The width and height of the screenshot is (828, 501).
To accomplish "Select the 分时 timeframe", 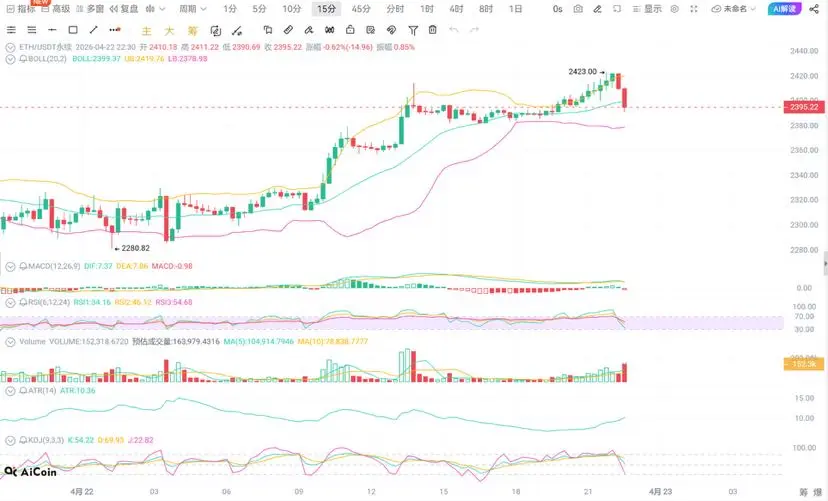I will (x=395, y=9).
